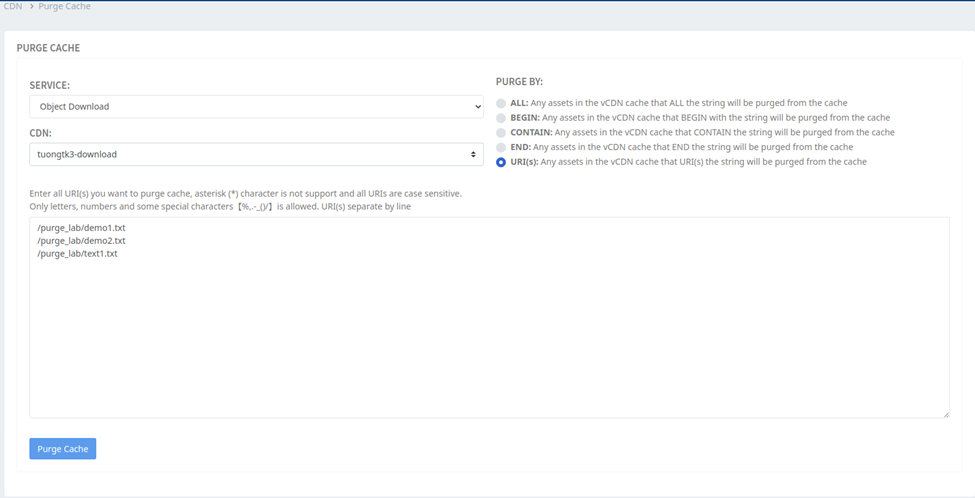Click the SERVICE dropdown chevron arrow

477,106
